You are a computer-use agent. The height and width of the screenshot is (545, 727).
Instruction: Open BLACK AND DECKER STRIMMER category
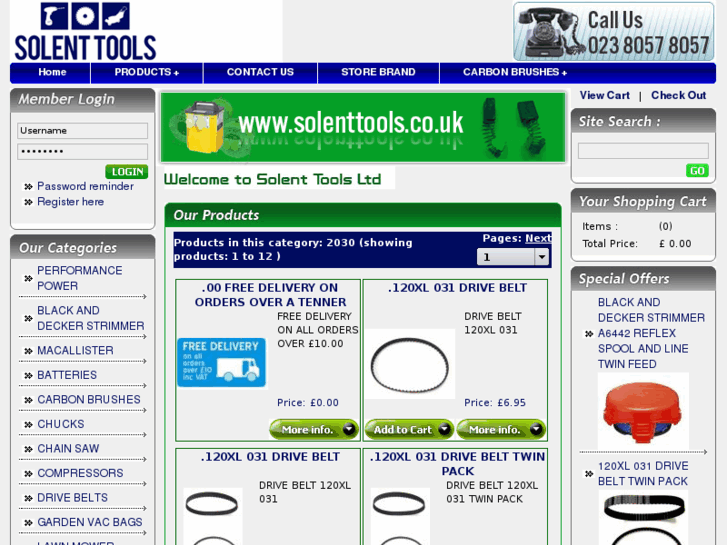click(90, 318)
